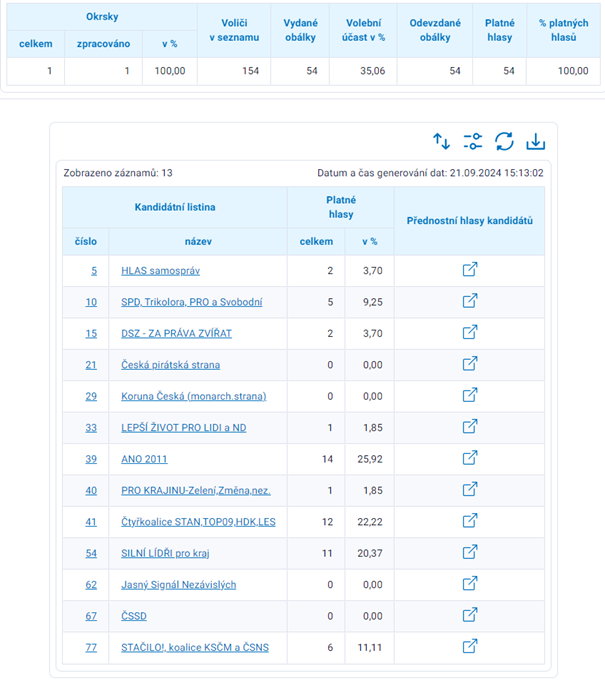Viewport: 605px width, 683px height.
Task: Open preferential votes for Česká pirátská strana
Action: tap(470, 364)
